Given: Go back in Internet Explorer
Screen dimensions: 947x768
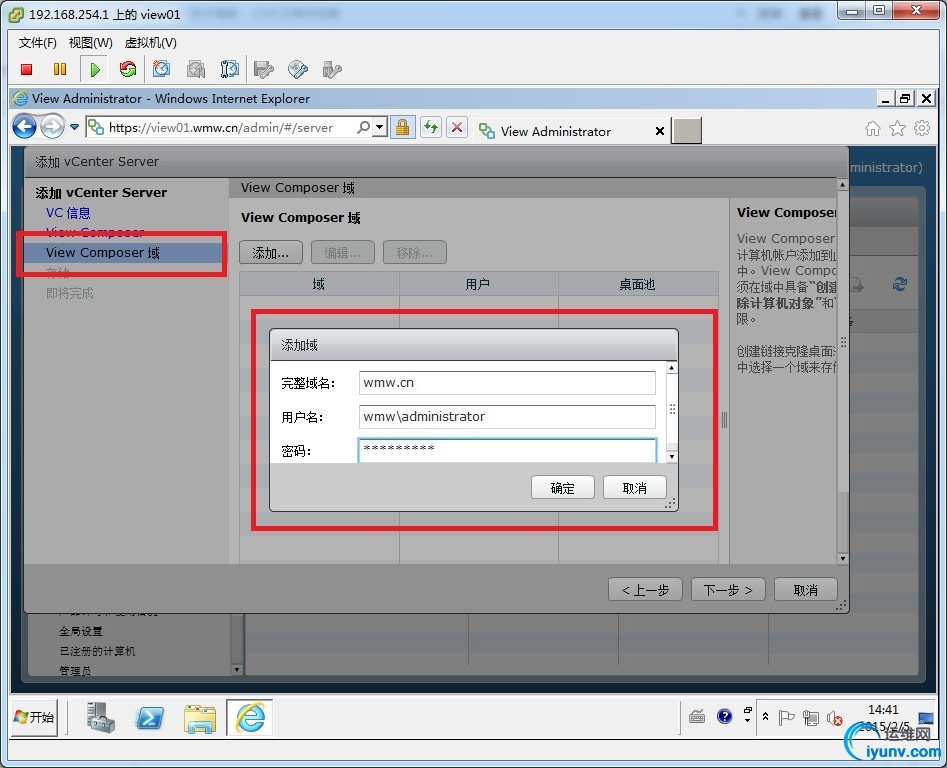Looking at the screenshot, I should [x=25, y=127].
